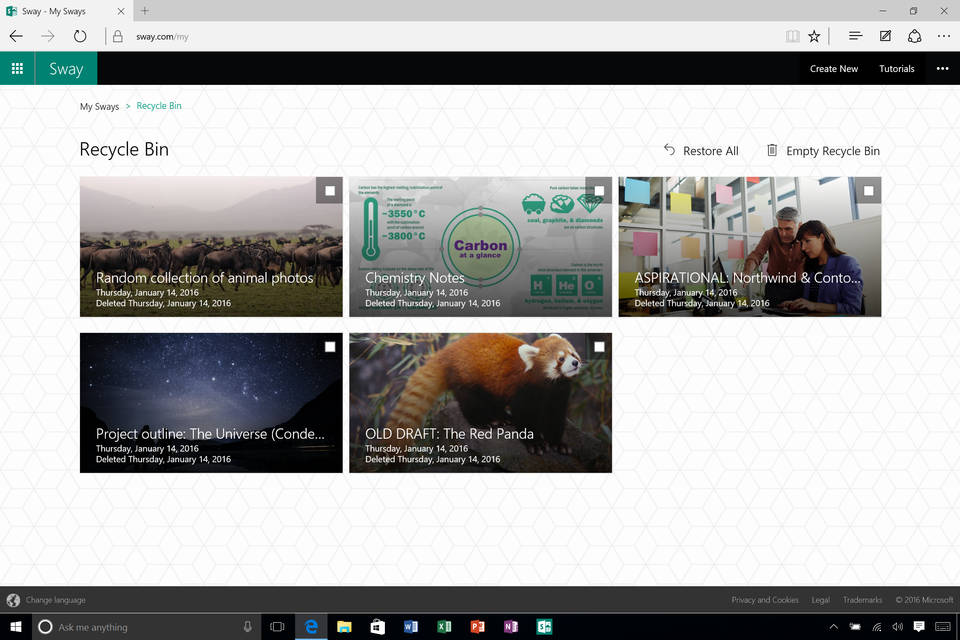Open Edge's settings and more (...) menu
This screenshot has width=960, height=640.
click(x=943, y=36)
